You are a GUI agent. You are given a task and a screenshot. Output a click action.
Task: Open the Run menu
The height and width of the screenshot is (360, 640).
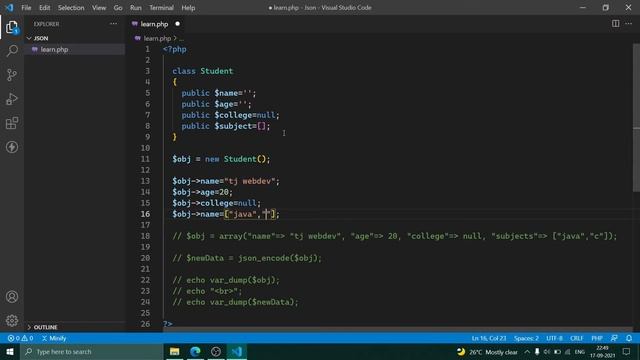(136, 8)
